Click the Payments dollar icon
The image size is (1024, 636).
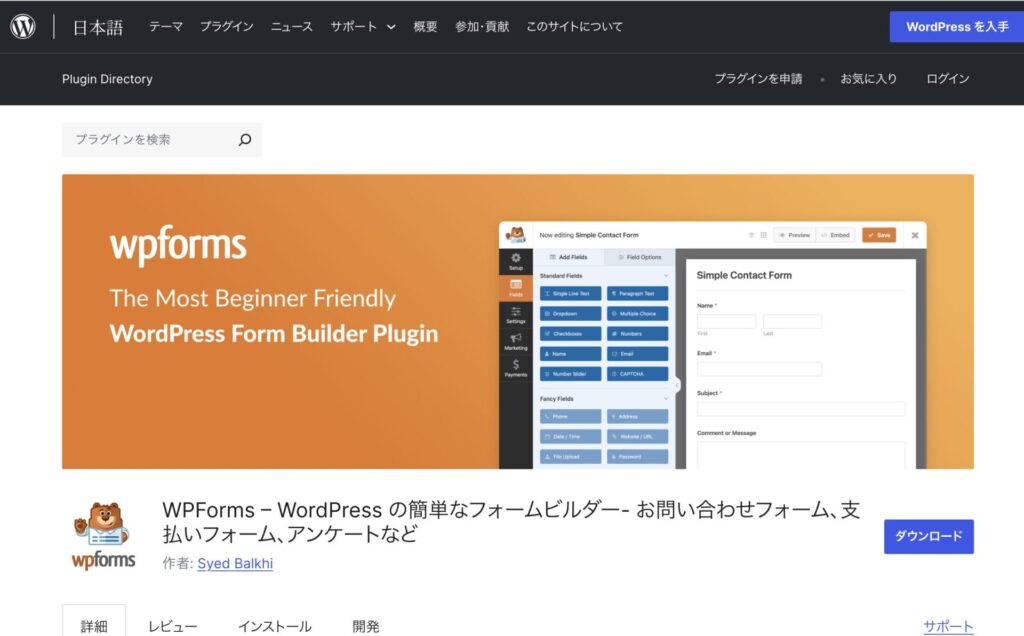516,367
